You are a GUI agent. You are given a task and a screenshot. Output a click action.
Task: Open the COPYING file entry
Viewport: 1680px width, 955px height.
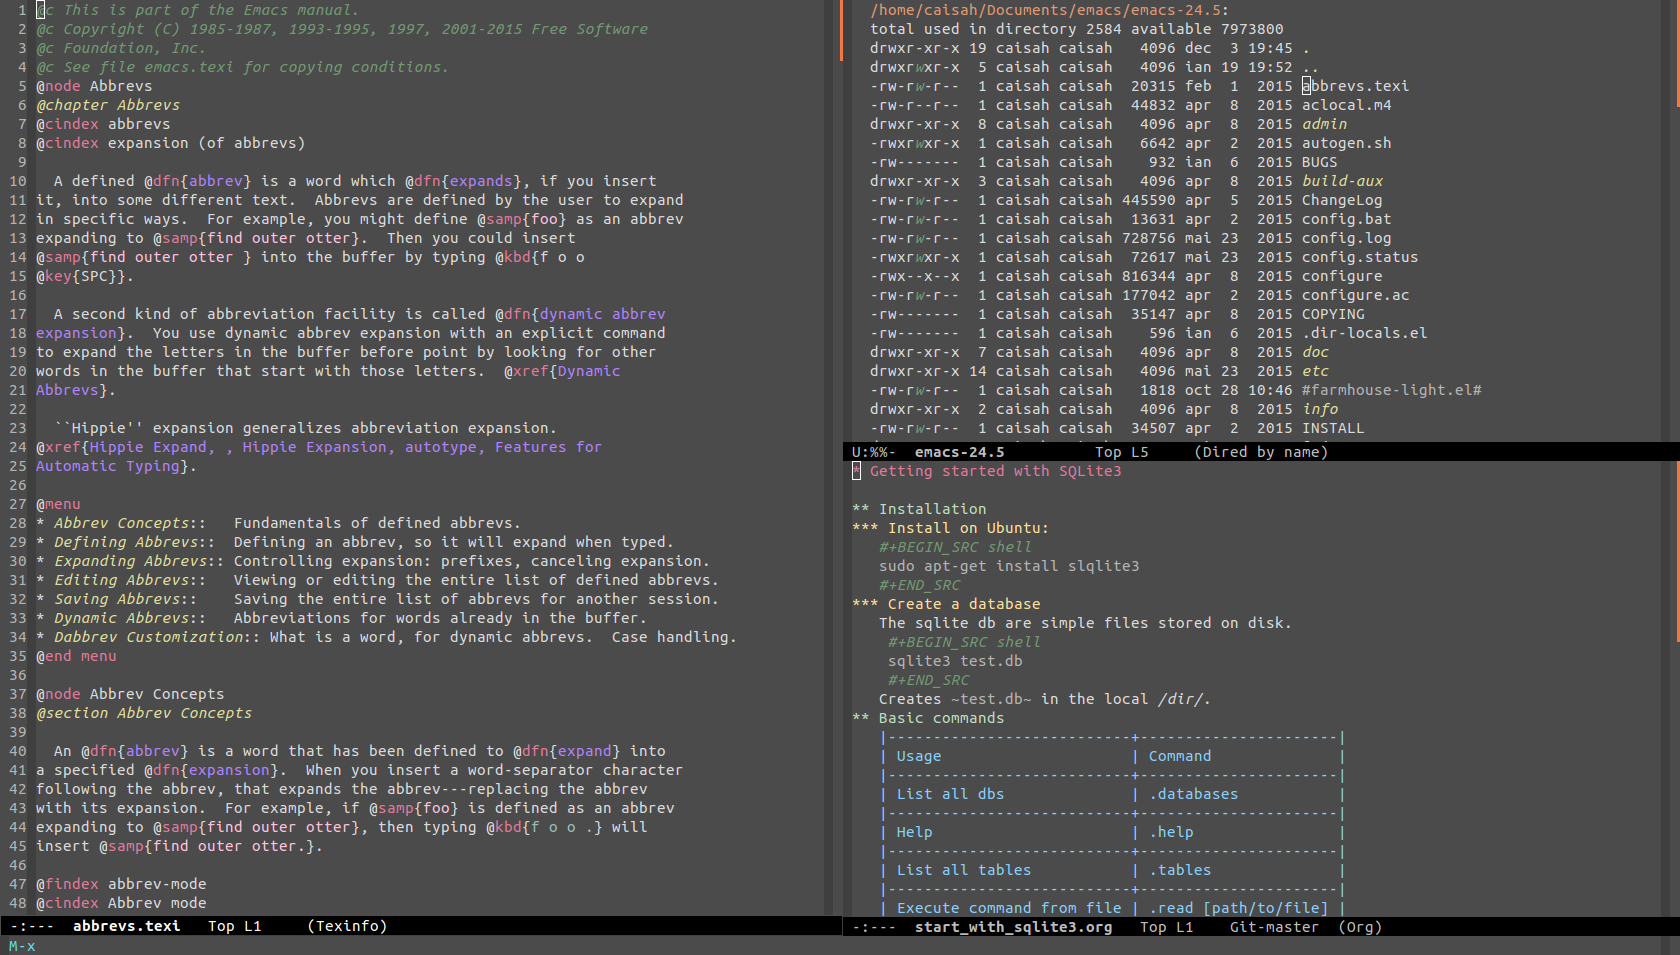point(1333,314)
